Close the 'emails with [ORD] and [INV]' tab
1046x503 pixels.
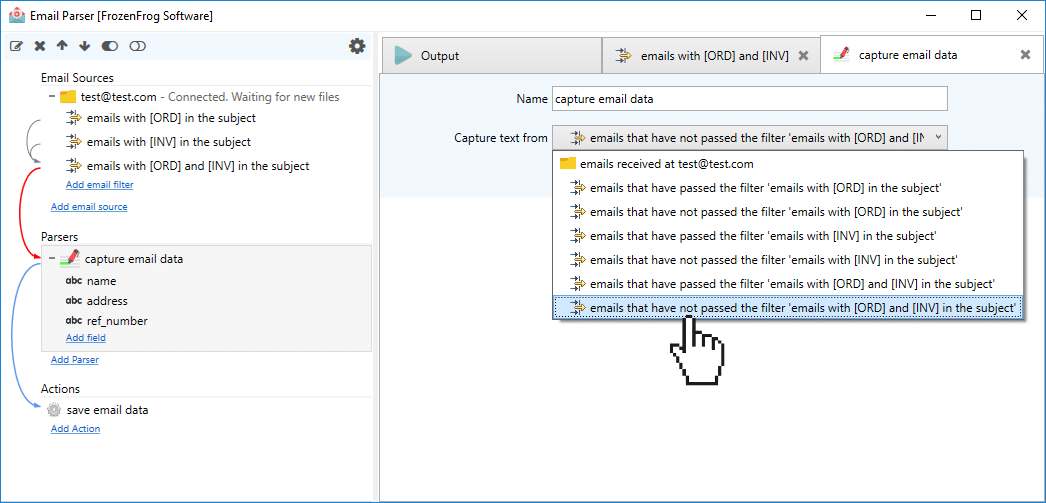[x=804, y=56]
